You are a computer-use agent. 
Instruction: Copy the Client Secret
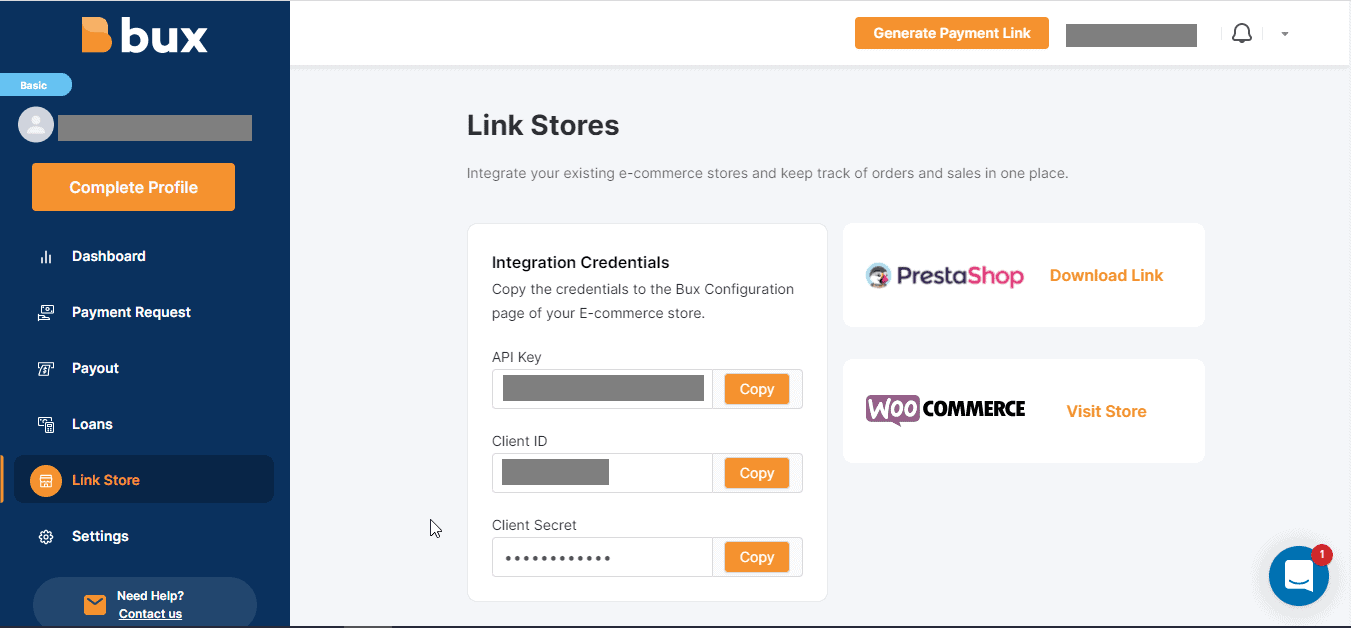[756, 557]
